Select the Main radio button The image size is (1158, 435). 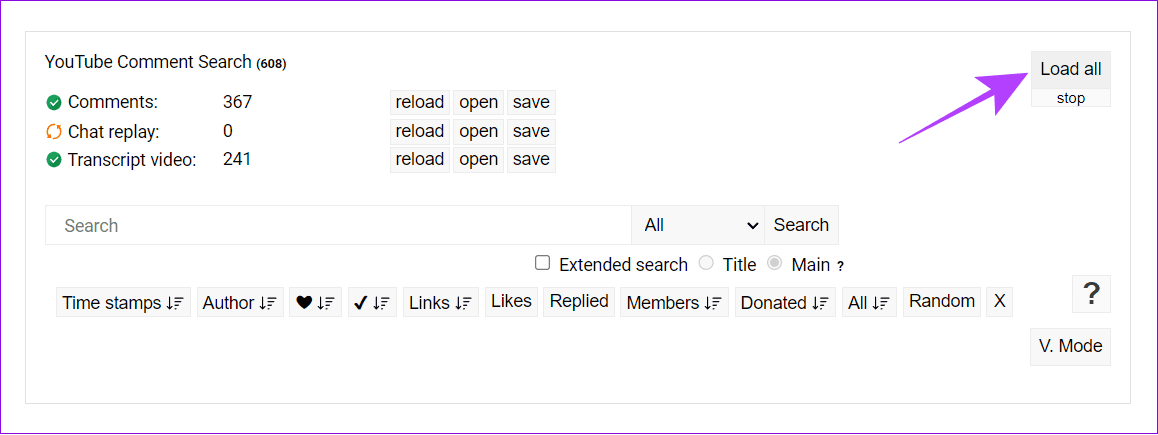pos(775,263)
